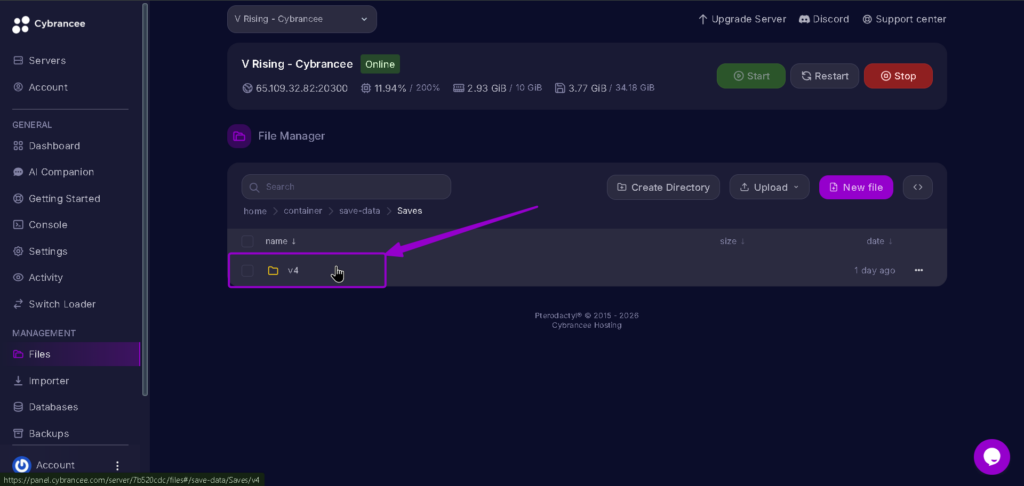Open the Console page
1024x486 pixels.
[40, 225]
